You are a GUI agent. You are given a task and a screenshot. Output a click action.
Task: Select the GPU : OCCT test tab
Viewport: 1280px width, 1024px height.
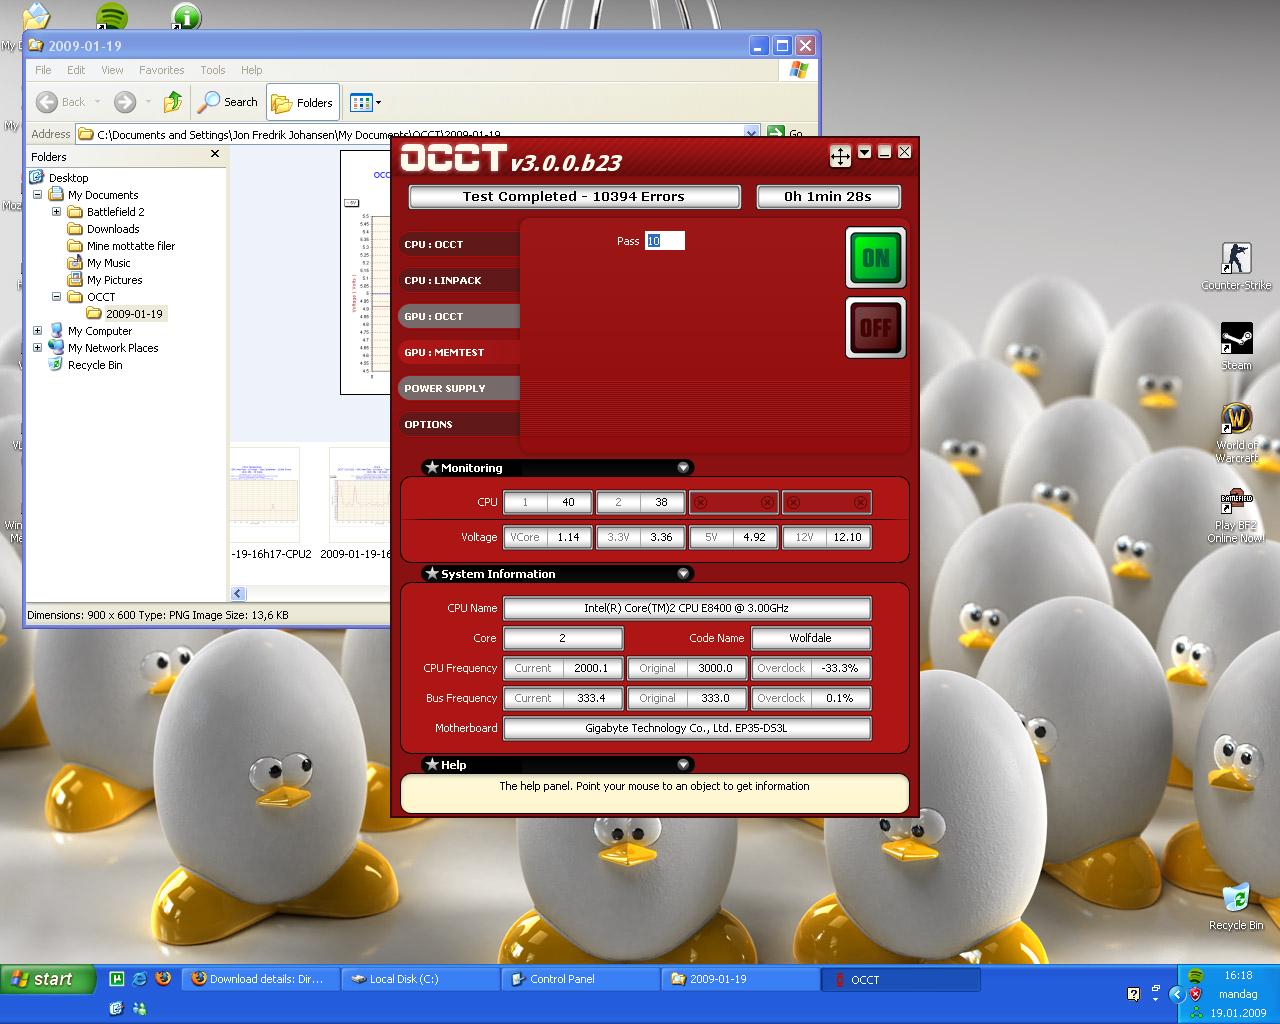[460, 316]
